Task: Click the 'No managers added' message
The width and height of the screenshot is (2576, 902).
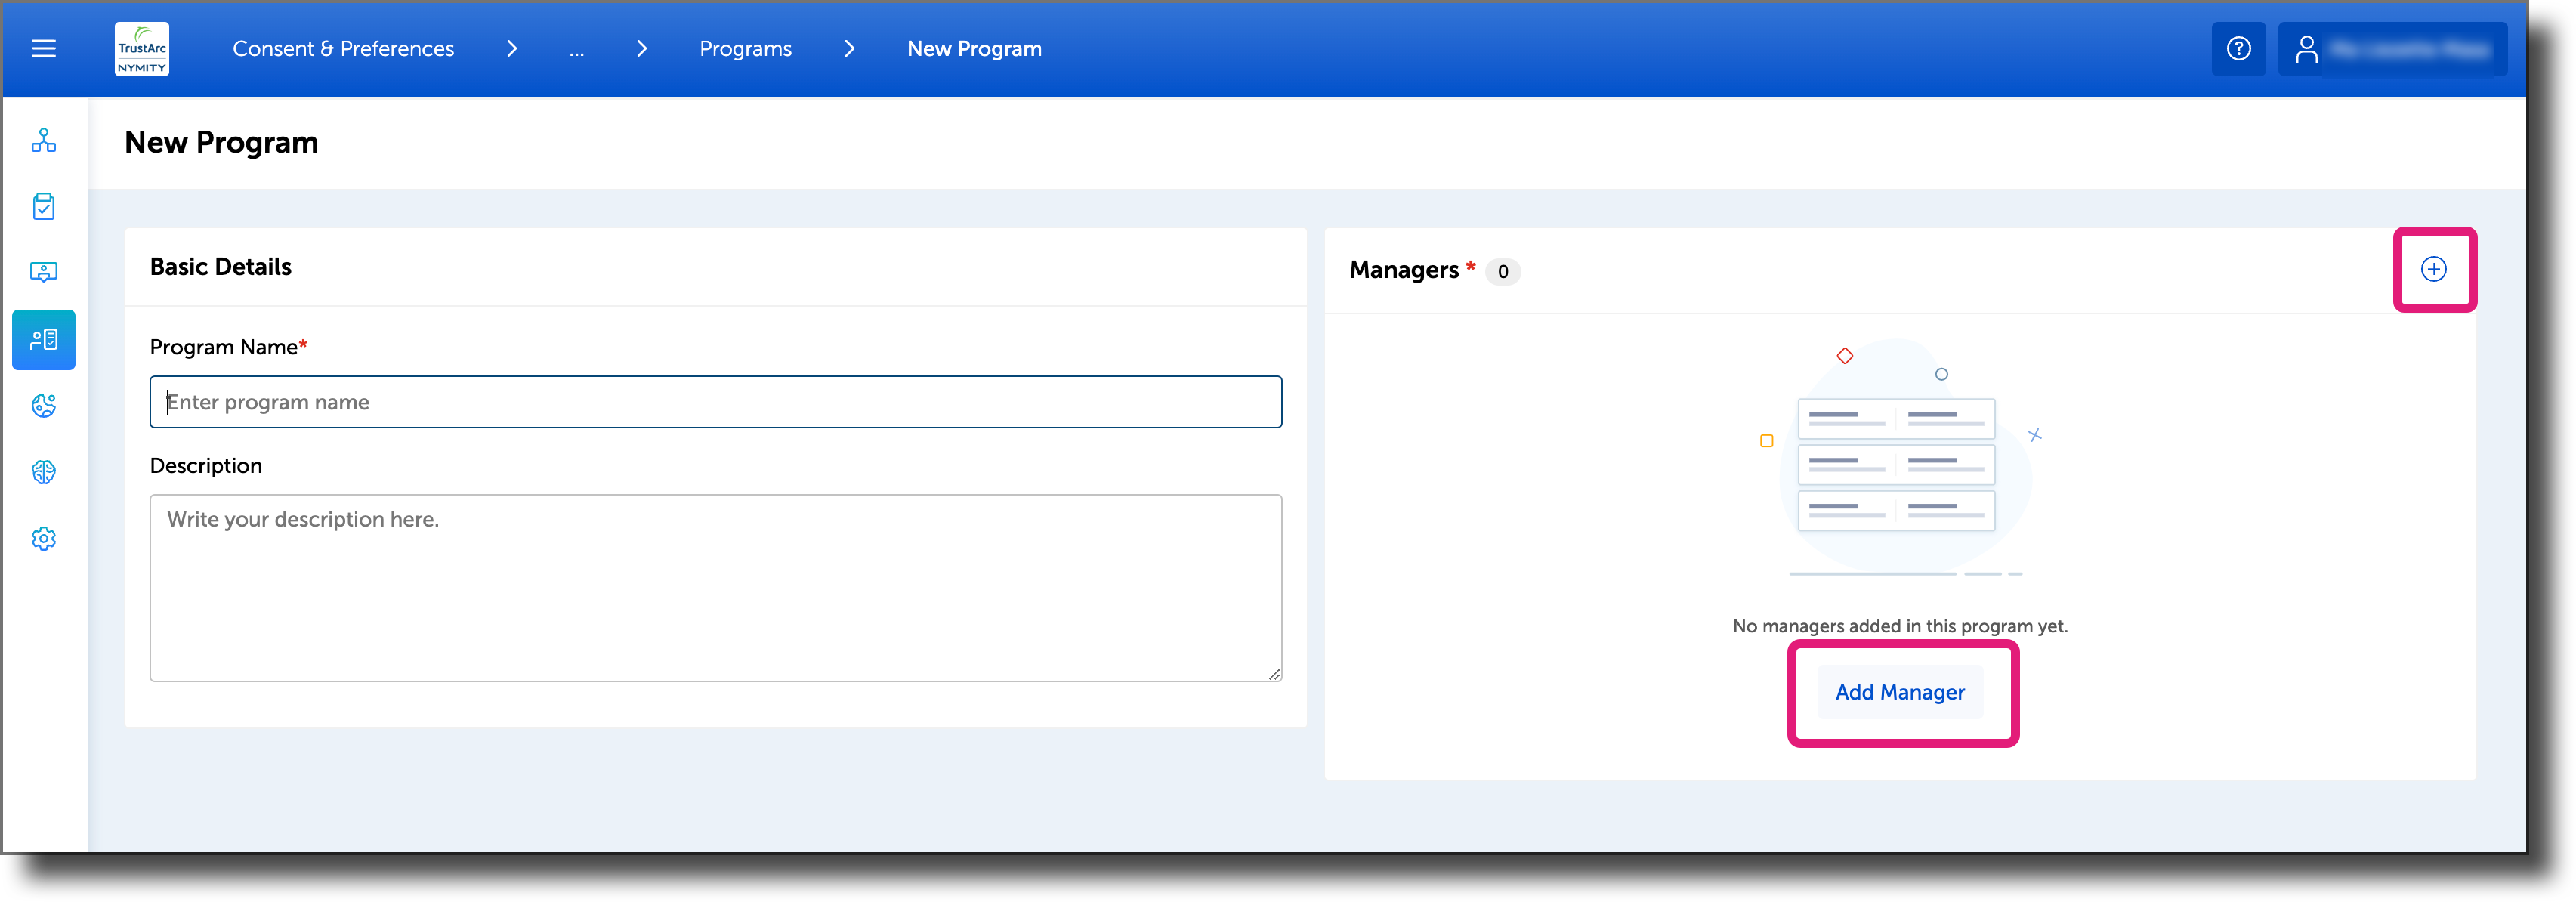Action: [1899, 626]
